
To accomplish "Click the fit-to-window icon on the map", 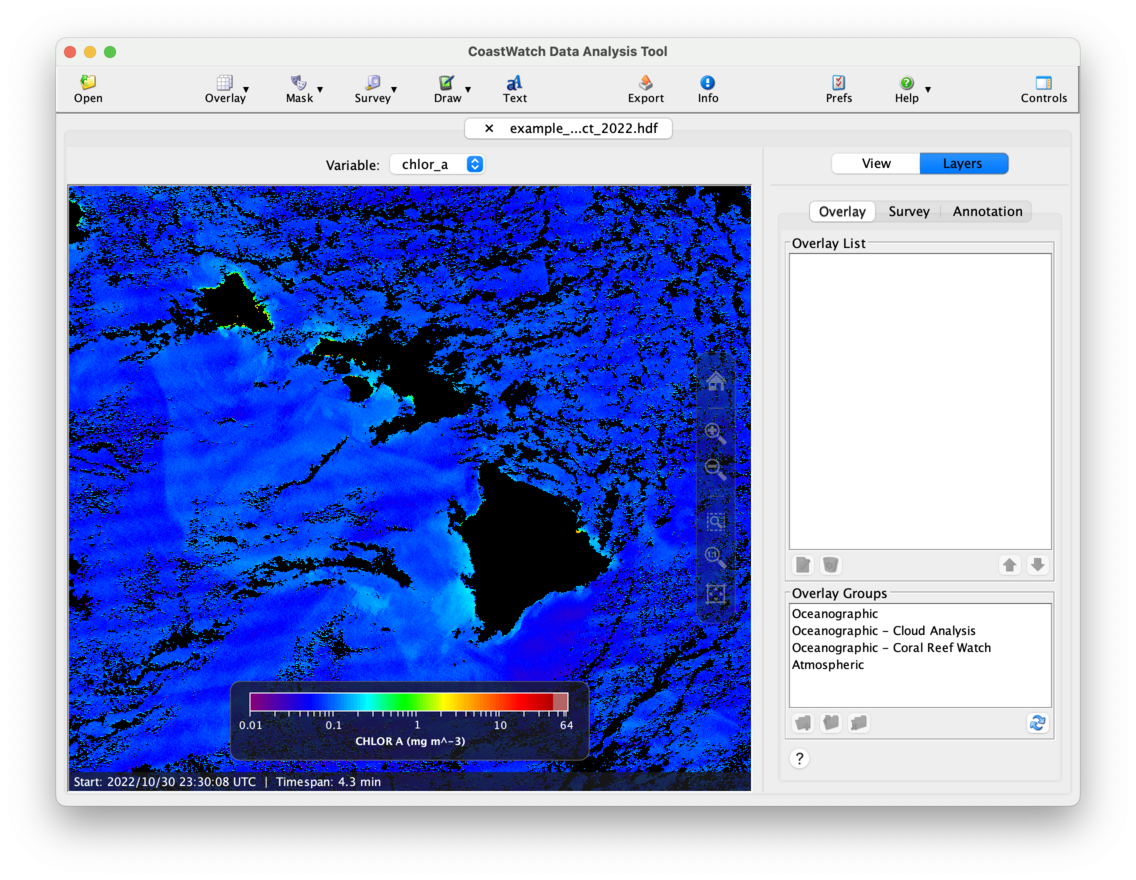I will tap(715, 594).
